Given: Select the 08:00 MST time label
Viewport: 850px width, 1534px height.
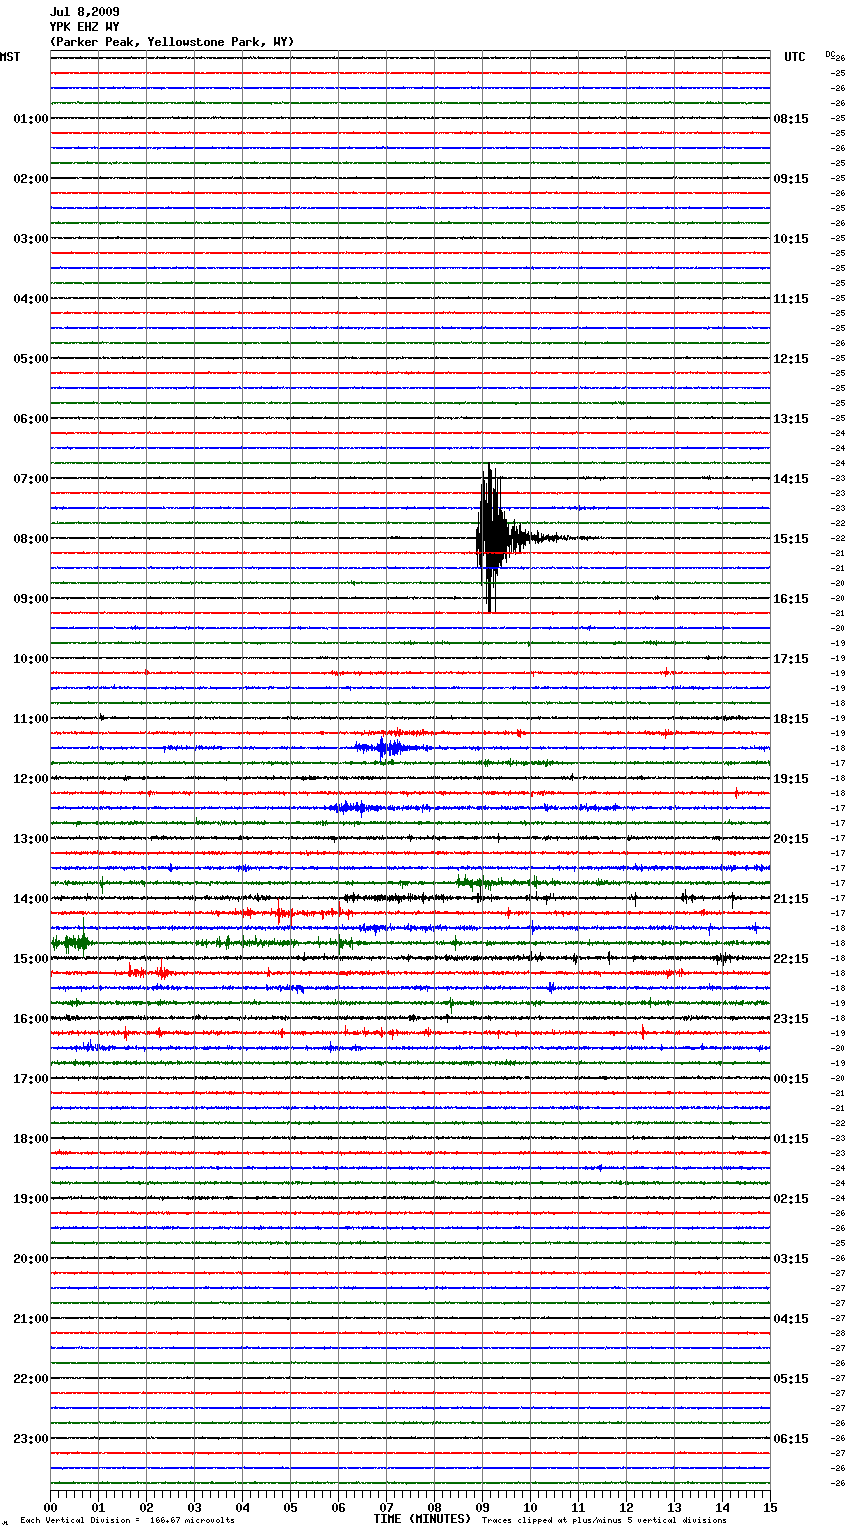Looking at the screenshot, I should 31,539.
